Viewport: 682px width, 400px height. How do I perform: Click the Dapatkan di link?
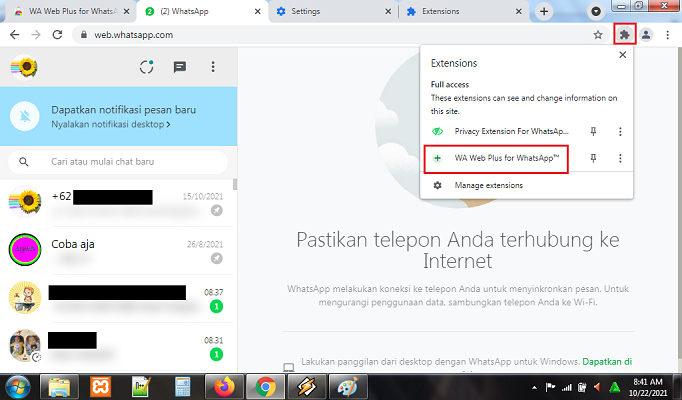point(607,362)
